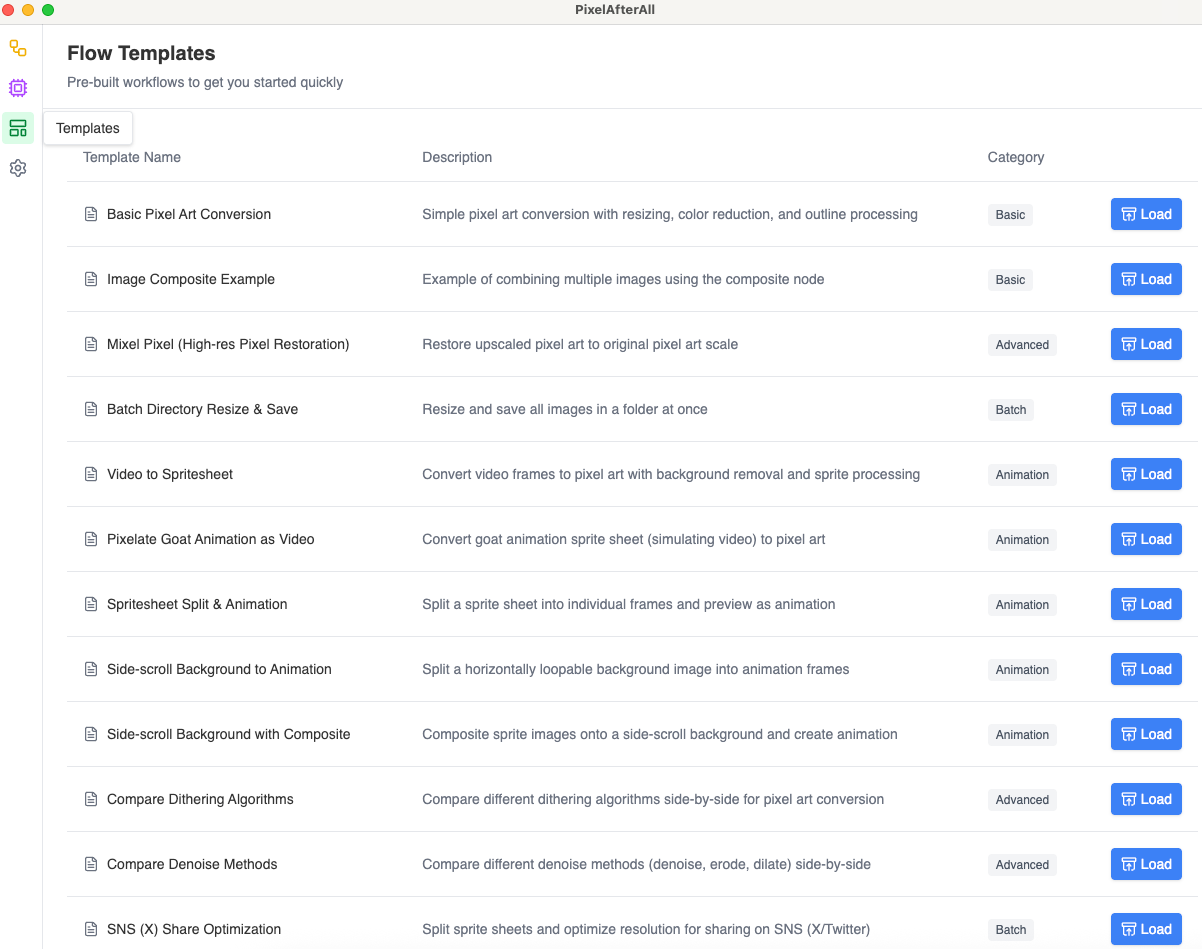Select the green Templates sidebar icon
This screenshot has width=1202, height=949.
click(x=18, y=128)
